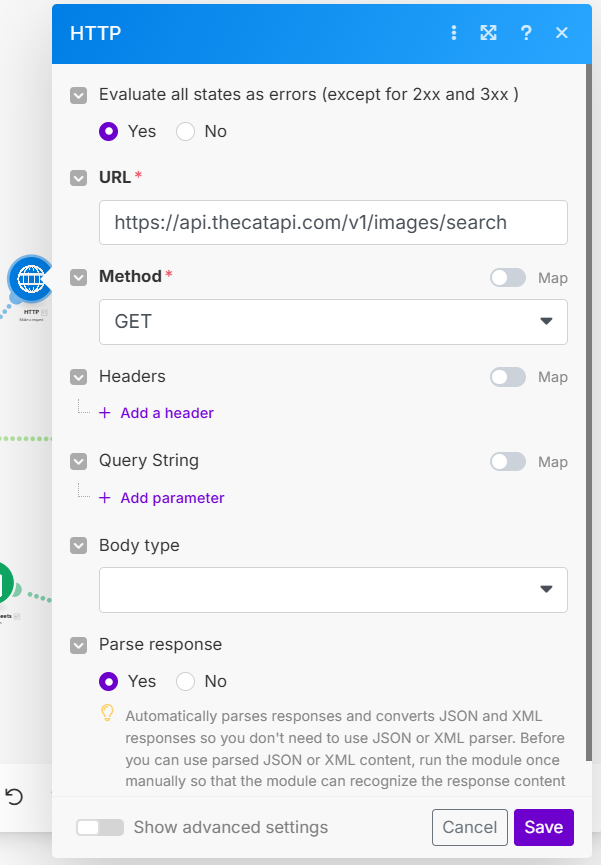Click the undo arrow icon
601x865 pixels.
(x=14, y=796)
